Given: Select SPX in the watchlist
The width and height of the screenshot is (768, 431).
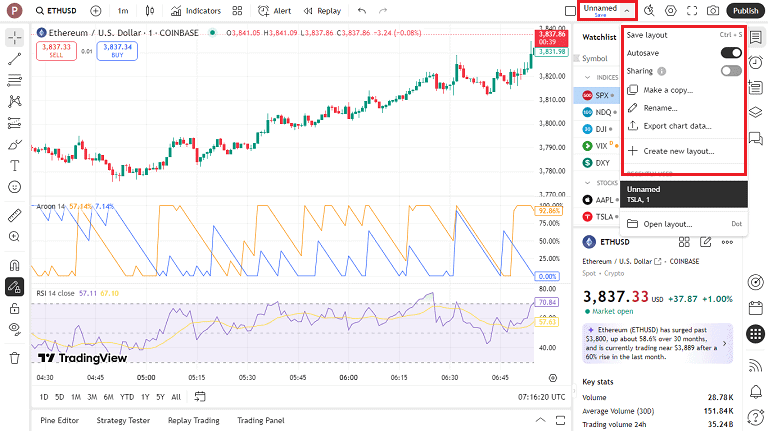Looking at the screenshot, I should [597, 95].
